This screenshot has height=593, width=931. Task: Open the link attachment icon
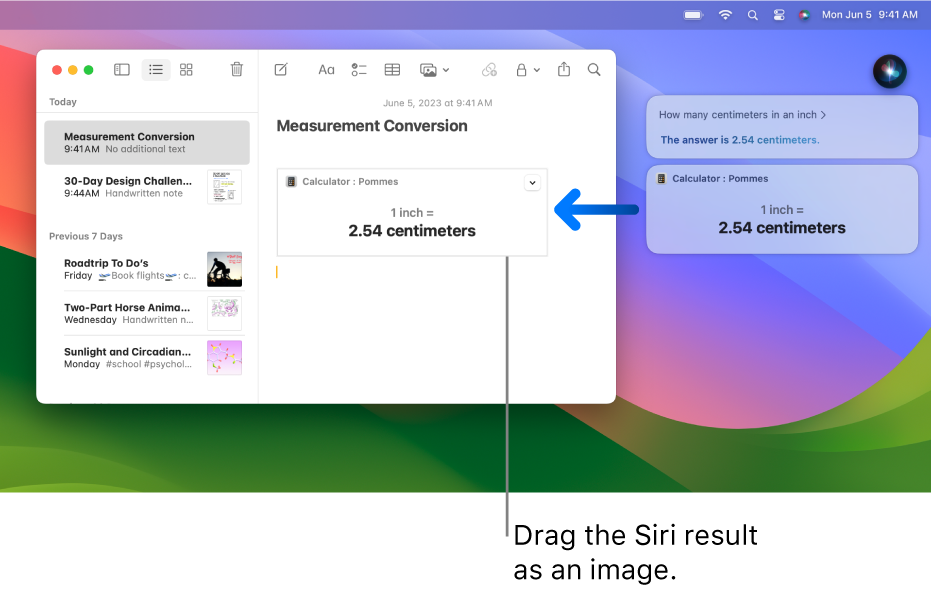489,70
